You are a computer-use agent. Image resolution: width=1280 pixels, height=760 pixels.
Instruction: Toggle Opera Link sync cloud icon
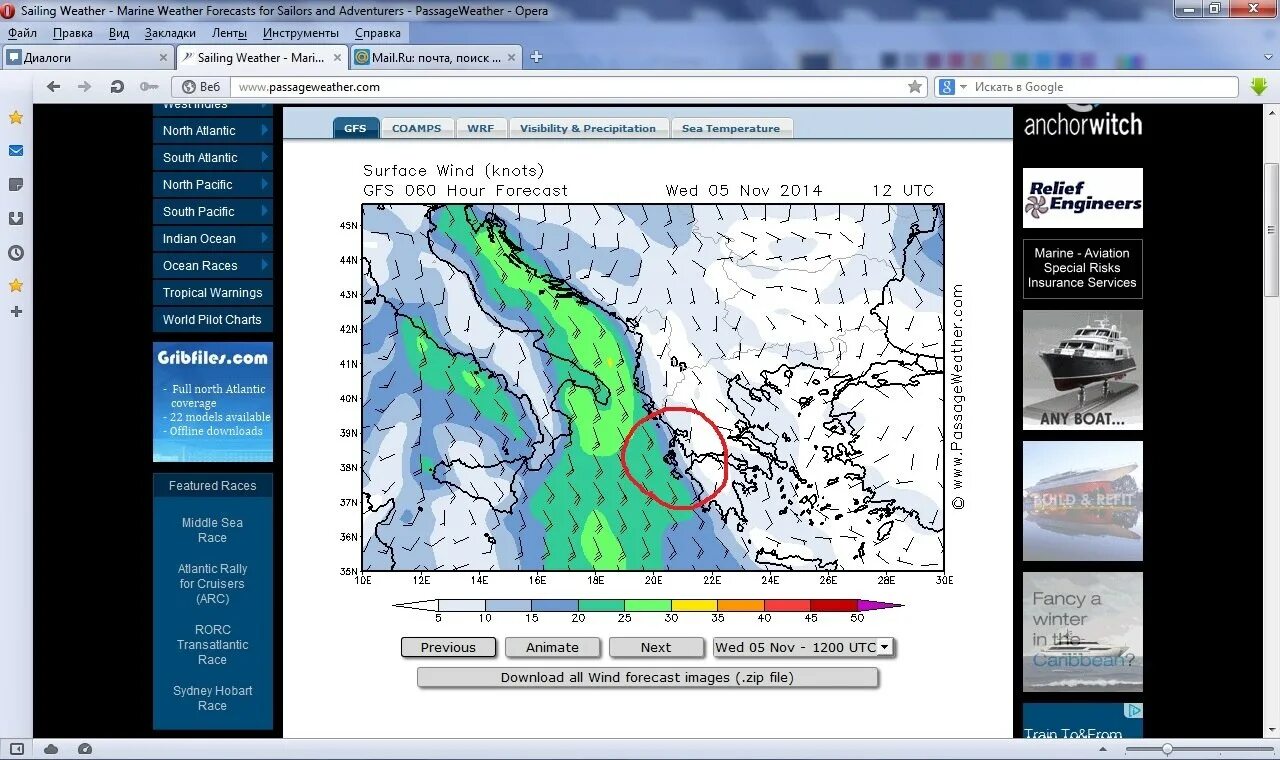click(x=51, y=748)
